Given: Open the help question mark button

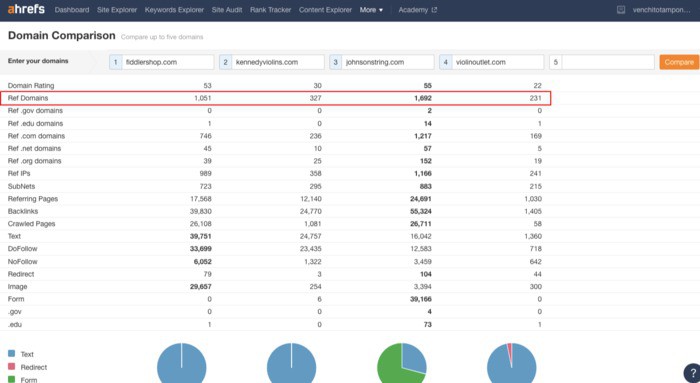Looking at the screenshot, I should (692, 373).
